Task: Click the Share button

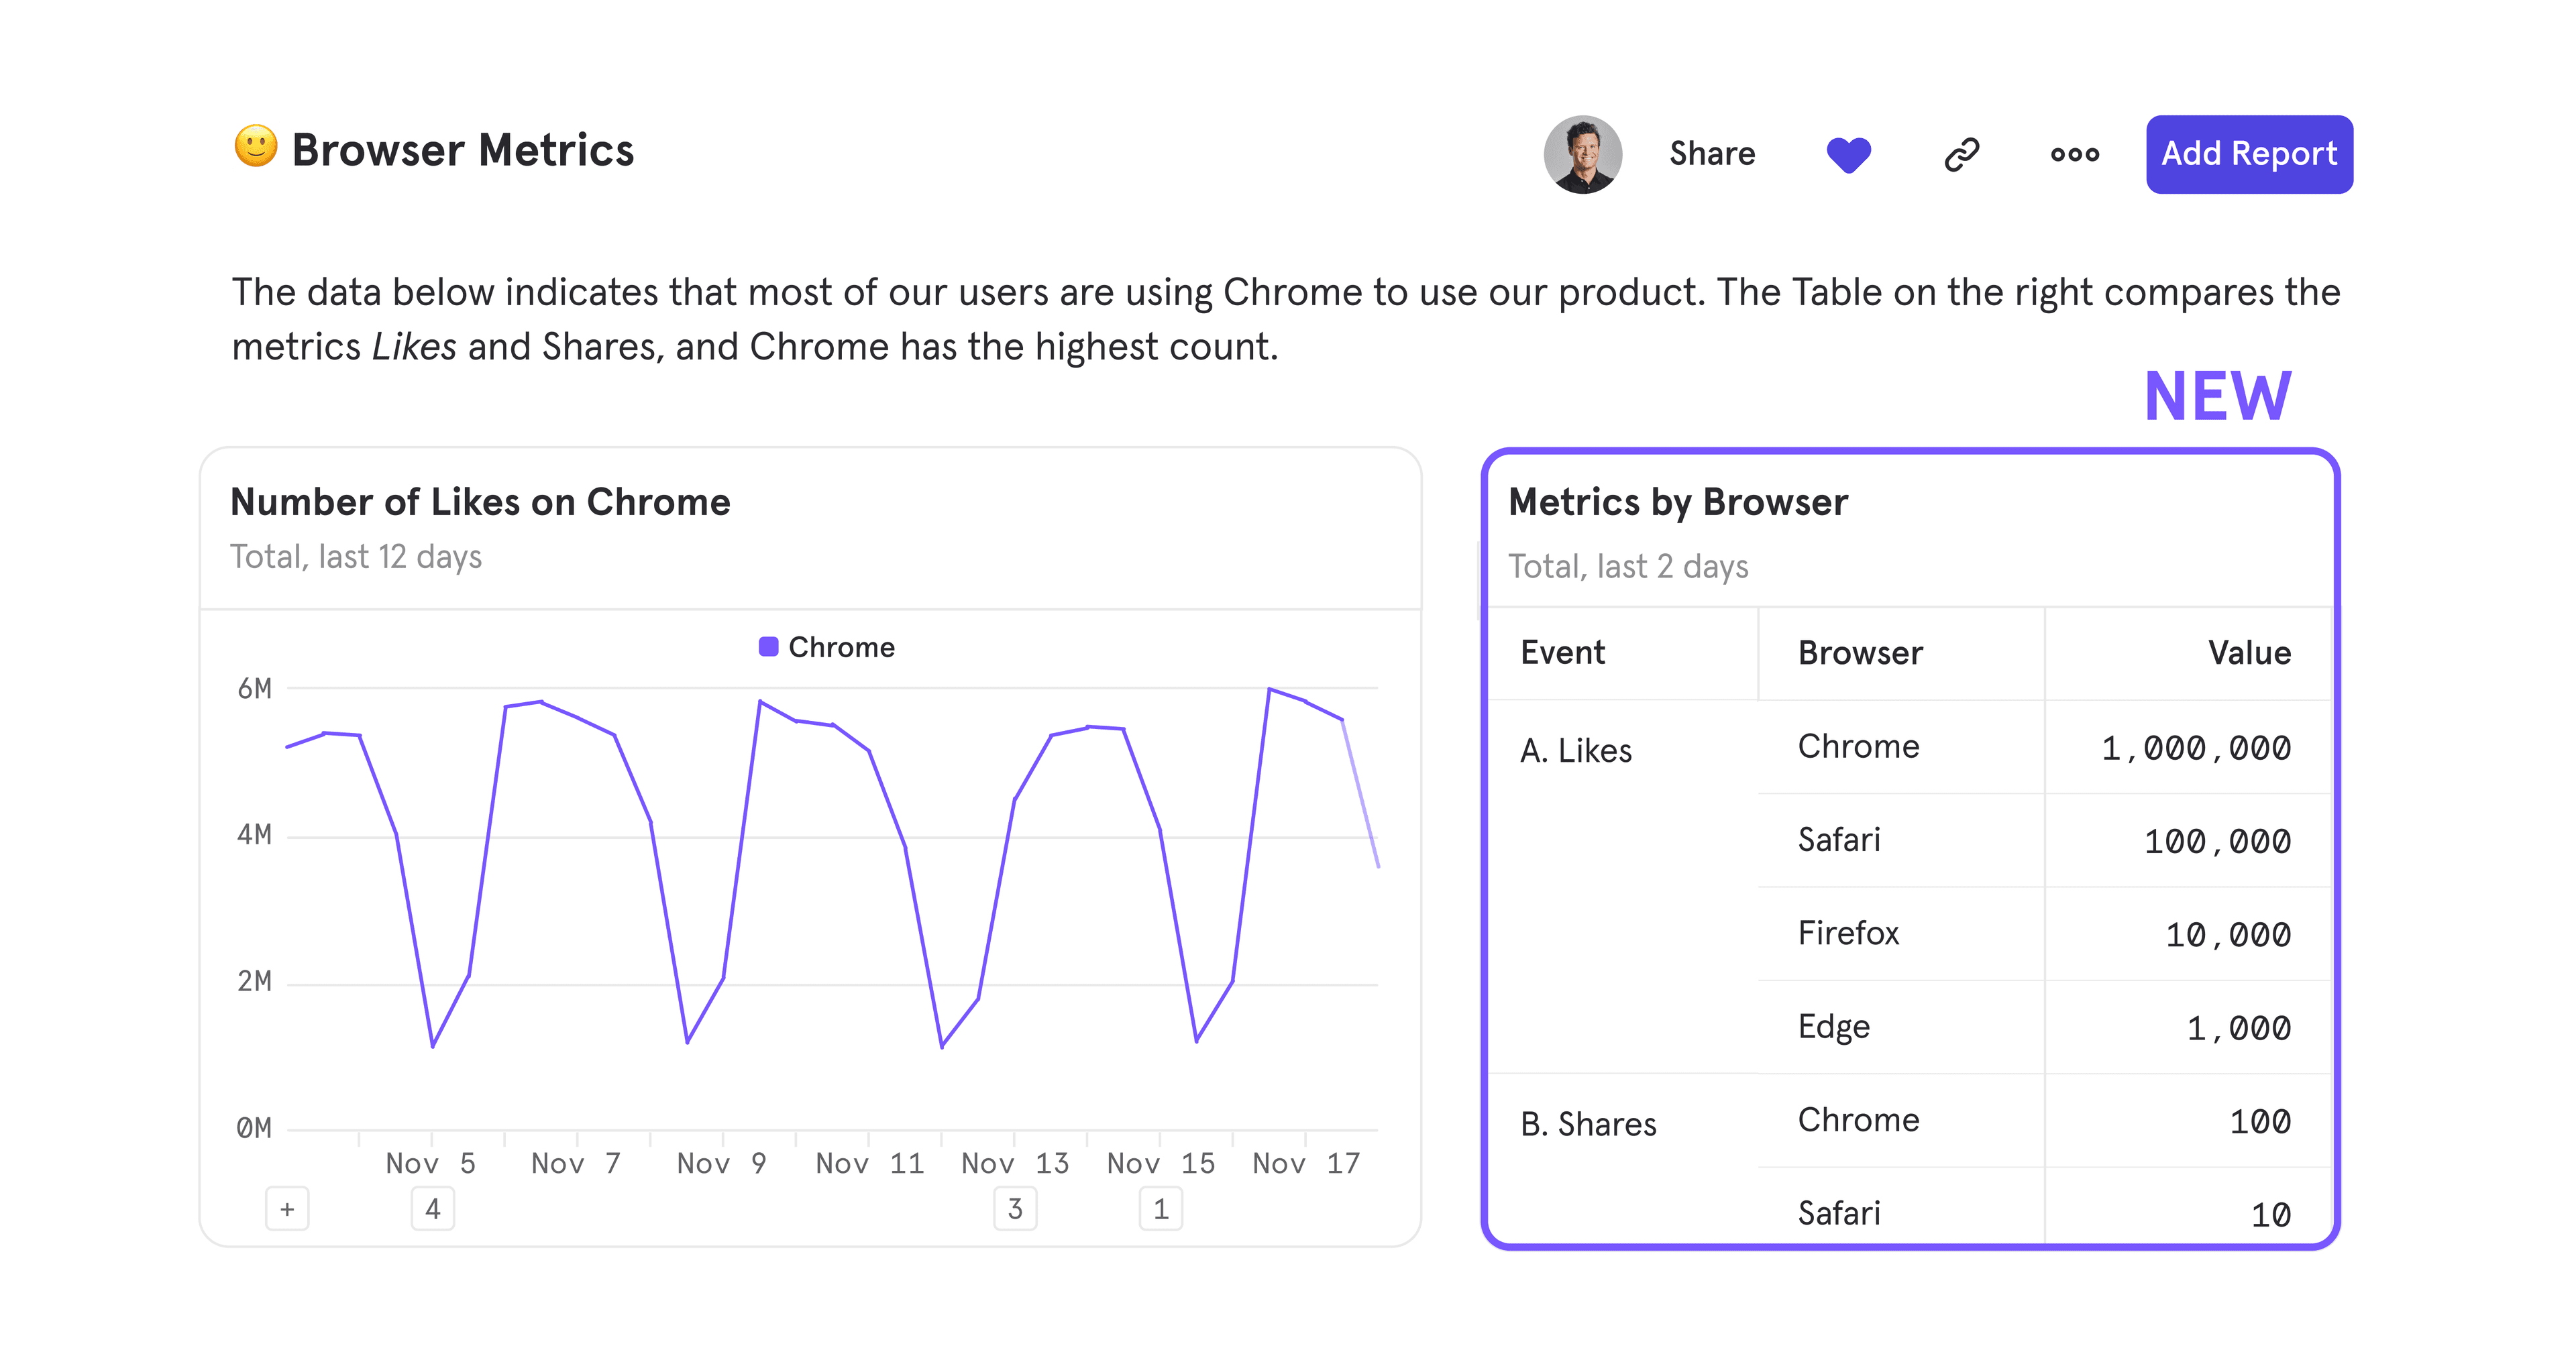Action: click(1711, 154)
